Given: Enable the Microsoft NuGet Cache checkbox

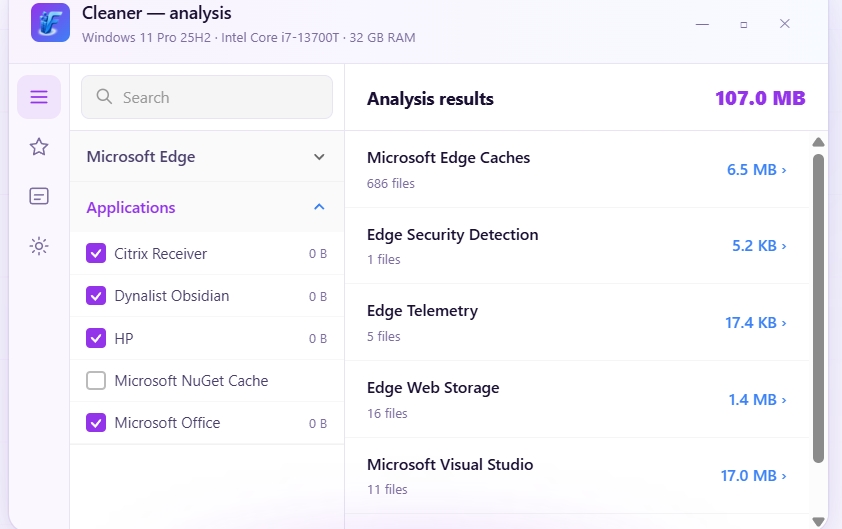Looking at the screenshot, I should pyautogui.click(x=96, y=381).
